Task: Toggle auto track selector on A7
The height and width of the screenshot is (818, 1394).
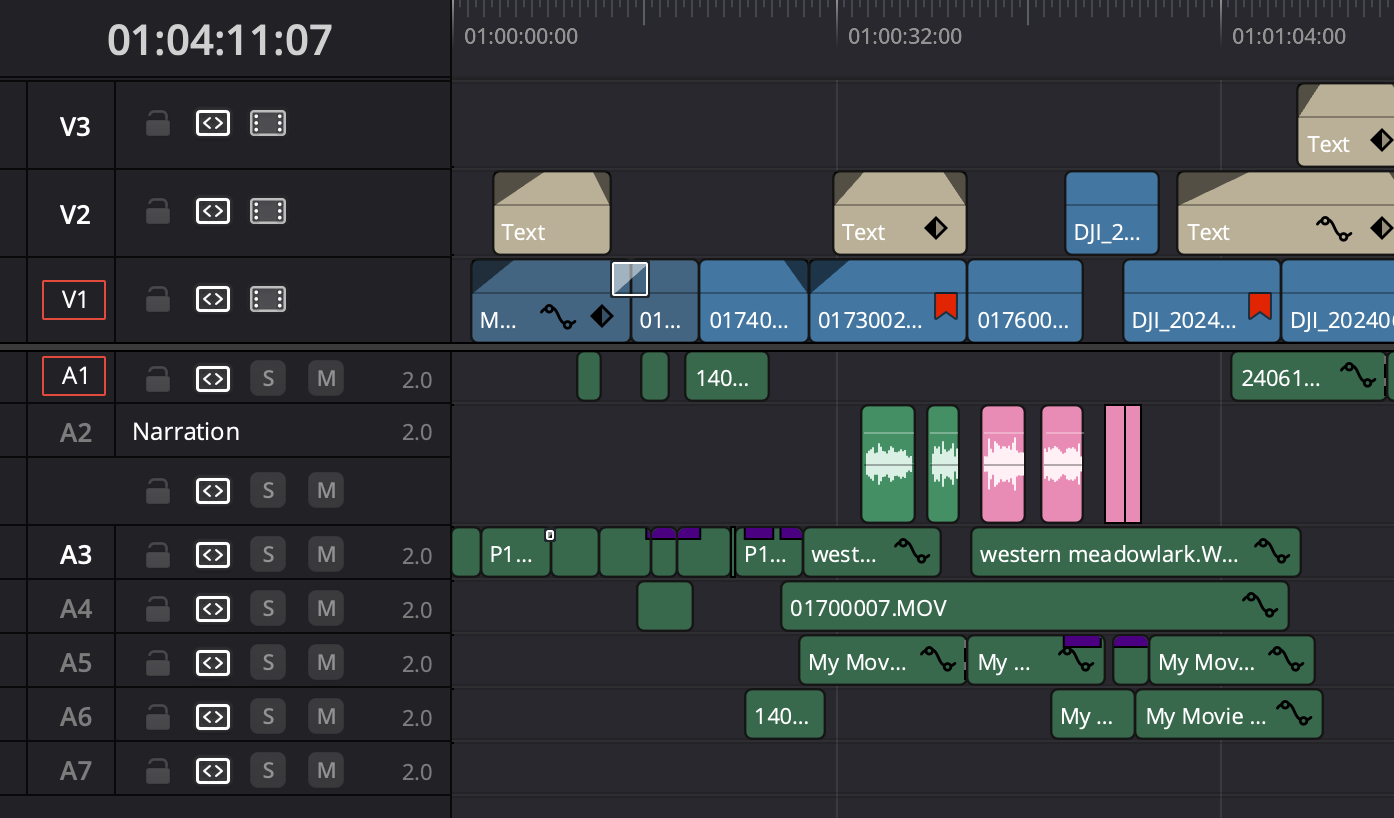Action: coord(212,770)
